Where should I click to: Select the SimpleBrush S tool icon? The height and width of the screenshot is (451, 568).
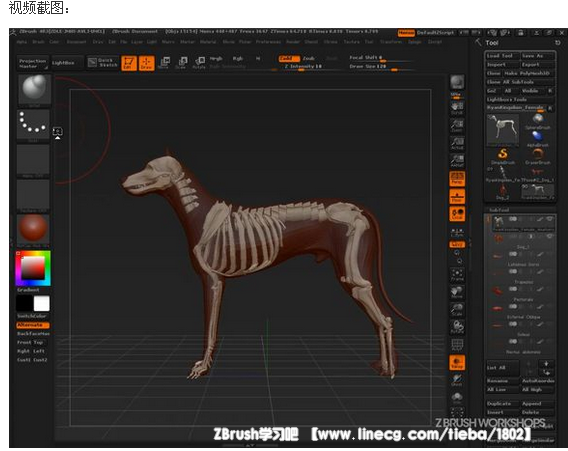(503, 156)
